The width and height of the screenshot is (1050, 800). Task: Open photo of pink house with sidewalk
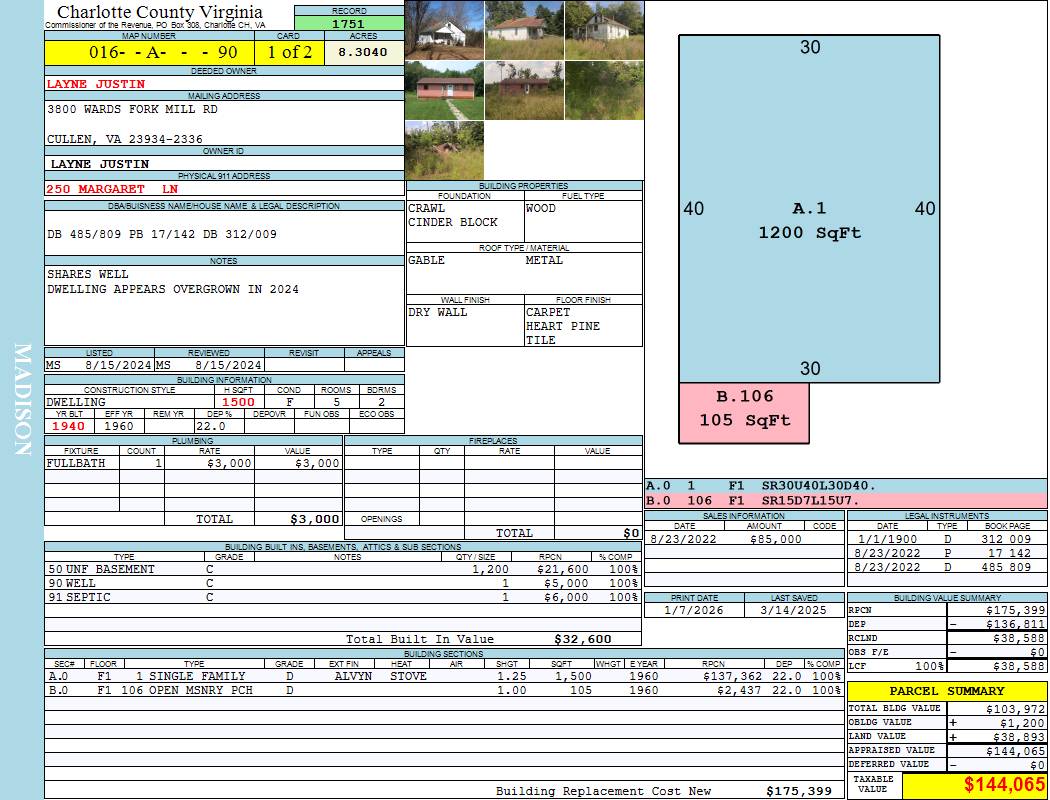coord(444,90)
